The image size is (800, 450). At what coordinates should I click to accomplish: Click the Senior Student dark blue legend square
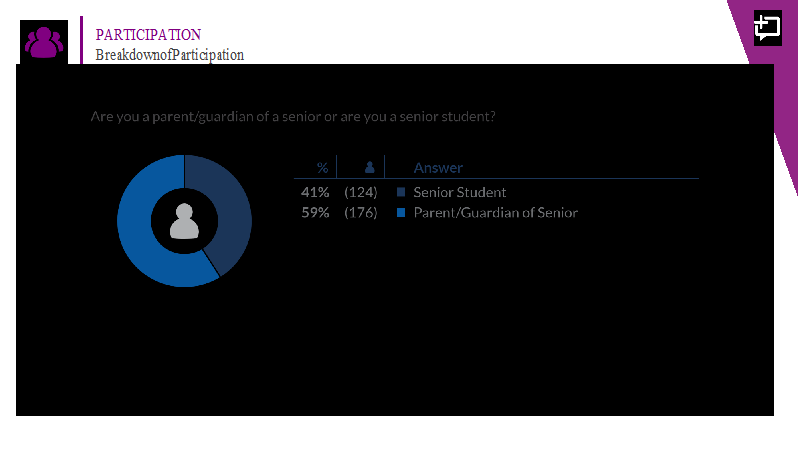point(401,192)
